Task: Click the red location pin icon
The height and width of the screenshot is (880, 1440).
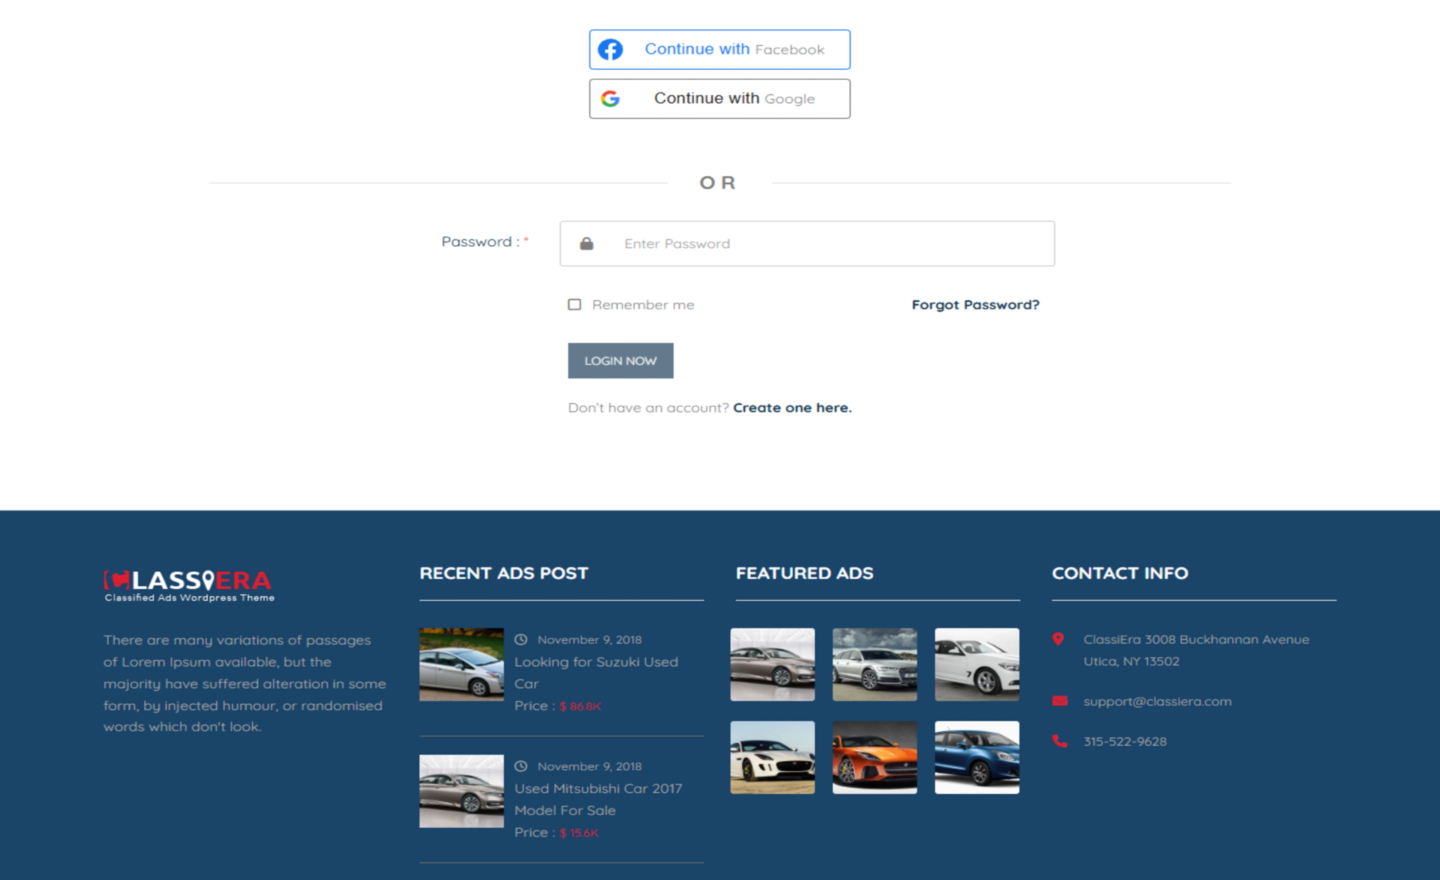Action: point(1059,639)
